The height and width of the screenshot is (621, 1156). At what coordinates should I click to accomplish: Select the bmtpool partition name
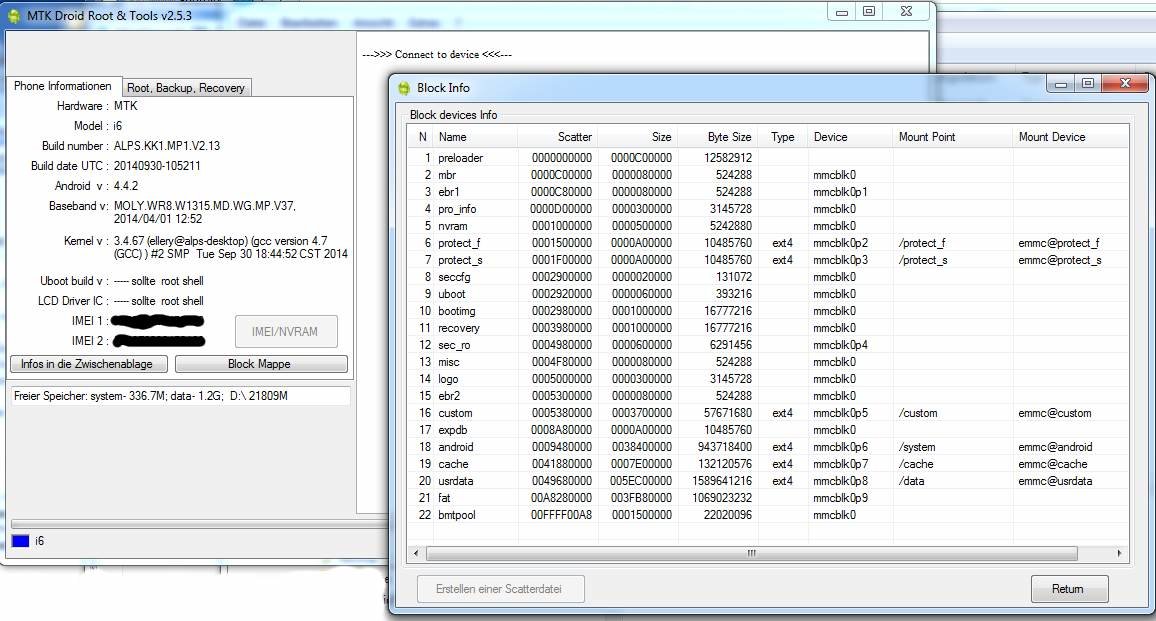(457, 515)
